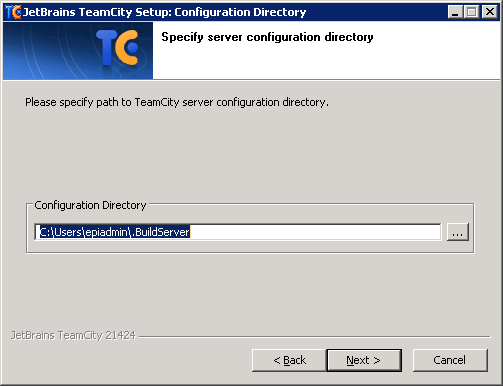The height and width of the screenshot is (386, 503).
Task: Click the large TC logo in banner
Action: pyautogui.click(x=117, y=47)
